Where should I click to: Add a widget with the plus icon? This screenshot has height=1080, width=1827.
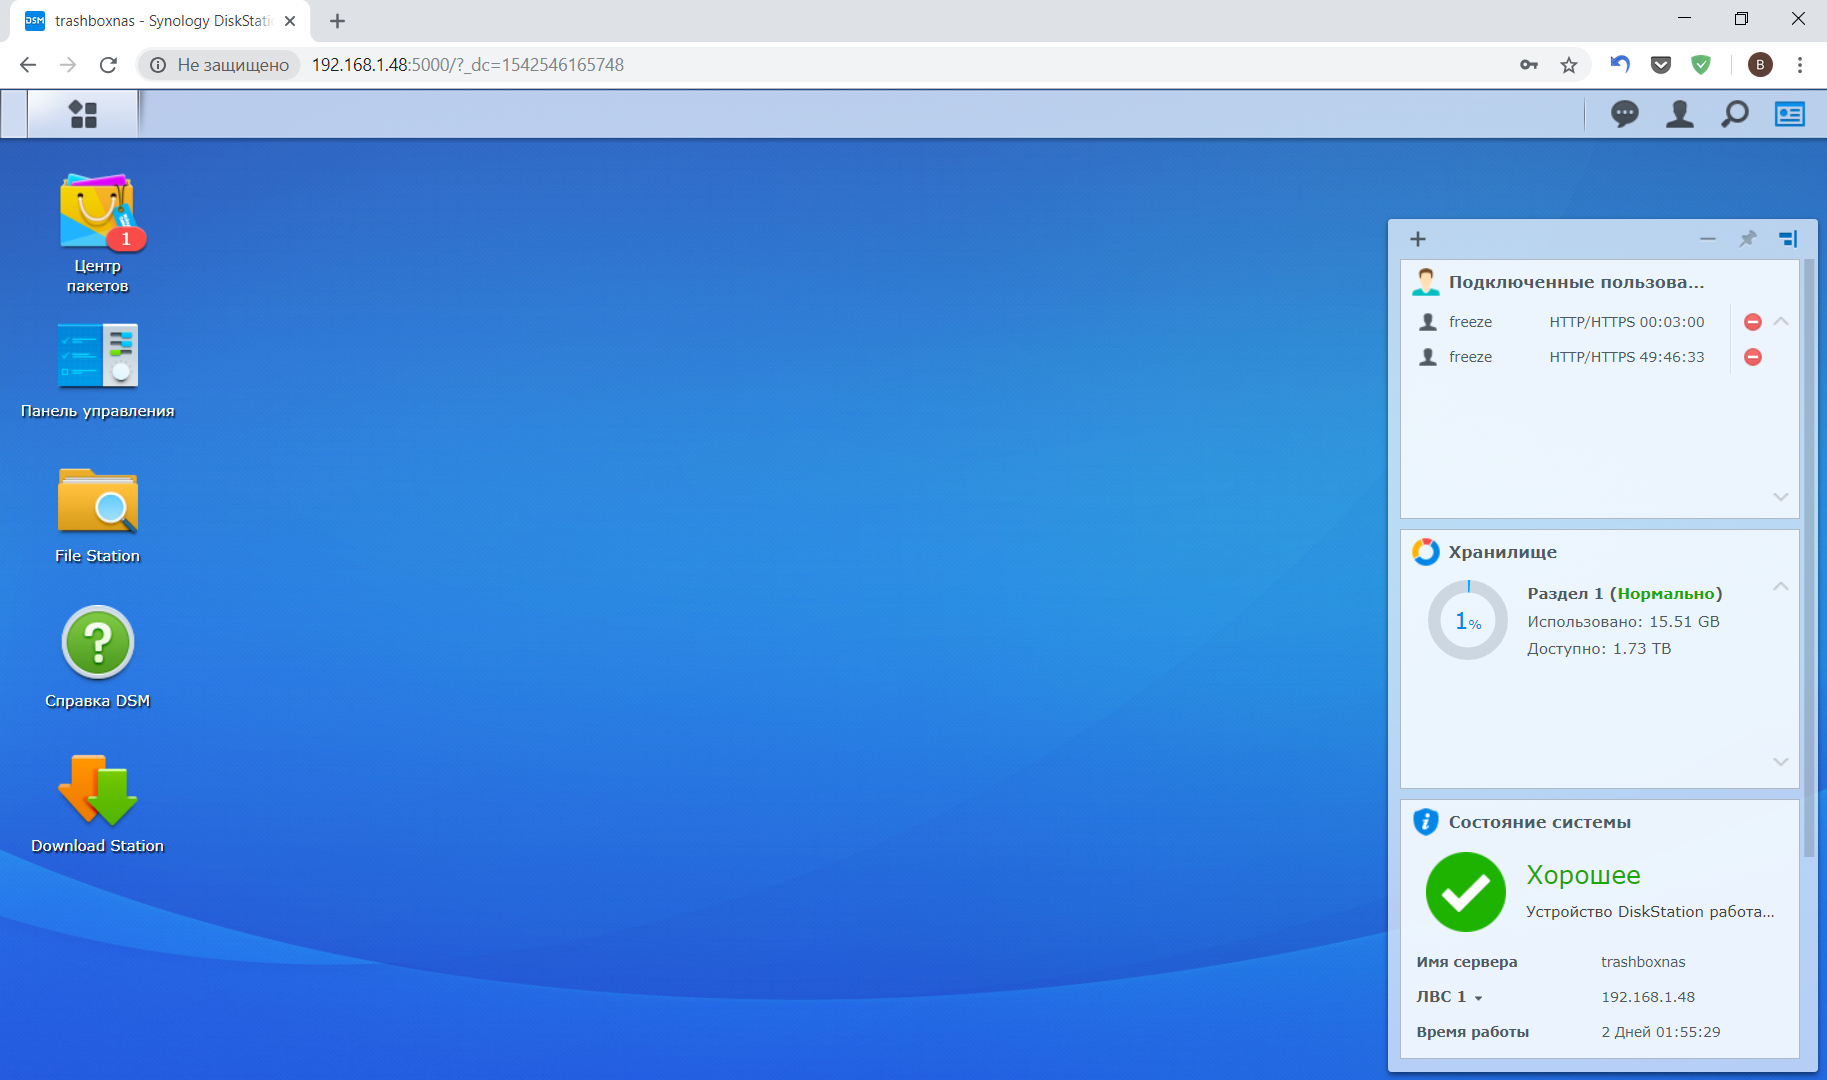click(x=1418, y=239)
